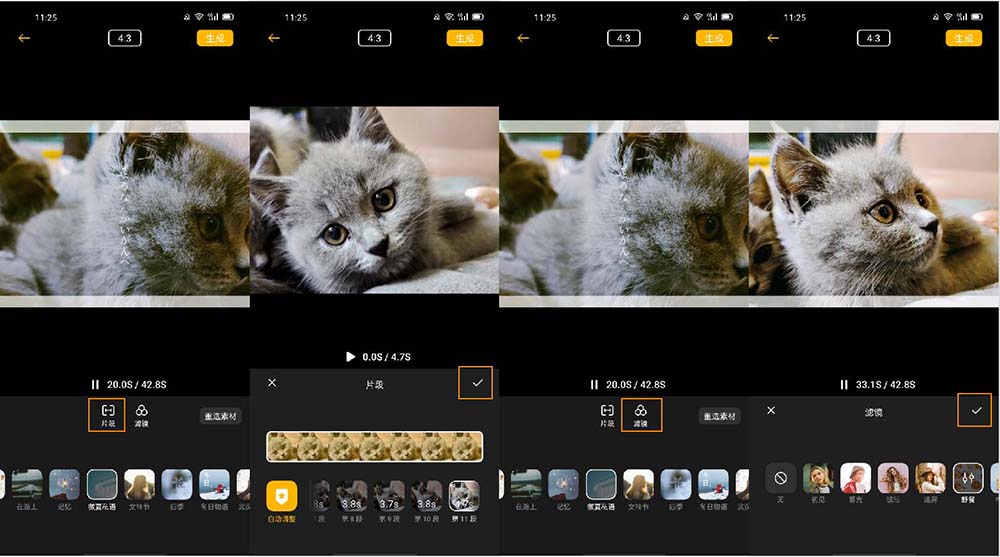The height and width of the screenshot is (557, 1000).
Task: Open 片段 clip tool on third screen
Action: coord(607,415)
